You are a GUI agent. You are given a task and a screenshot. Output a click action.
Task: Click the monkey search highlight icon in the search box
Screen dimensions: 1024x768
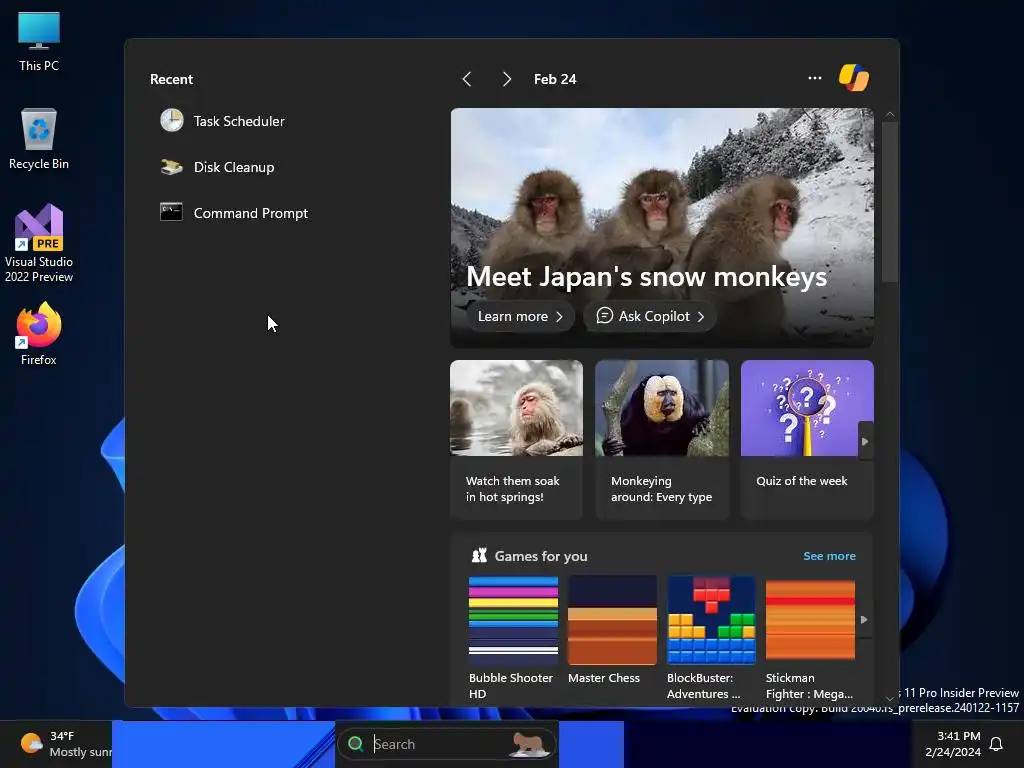point(528,744)
